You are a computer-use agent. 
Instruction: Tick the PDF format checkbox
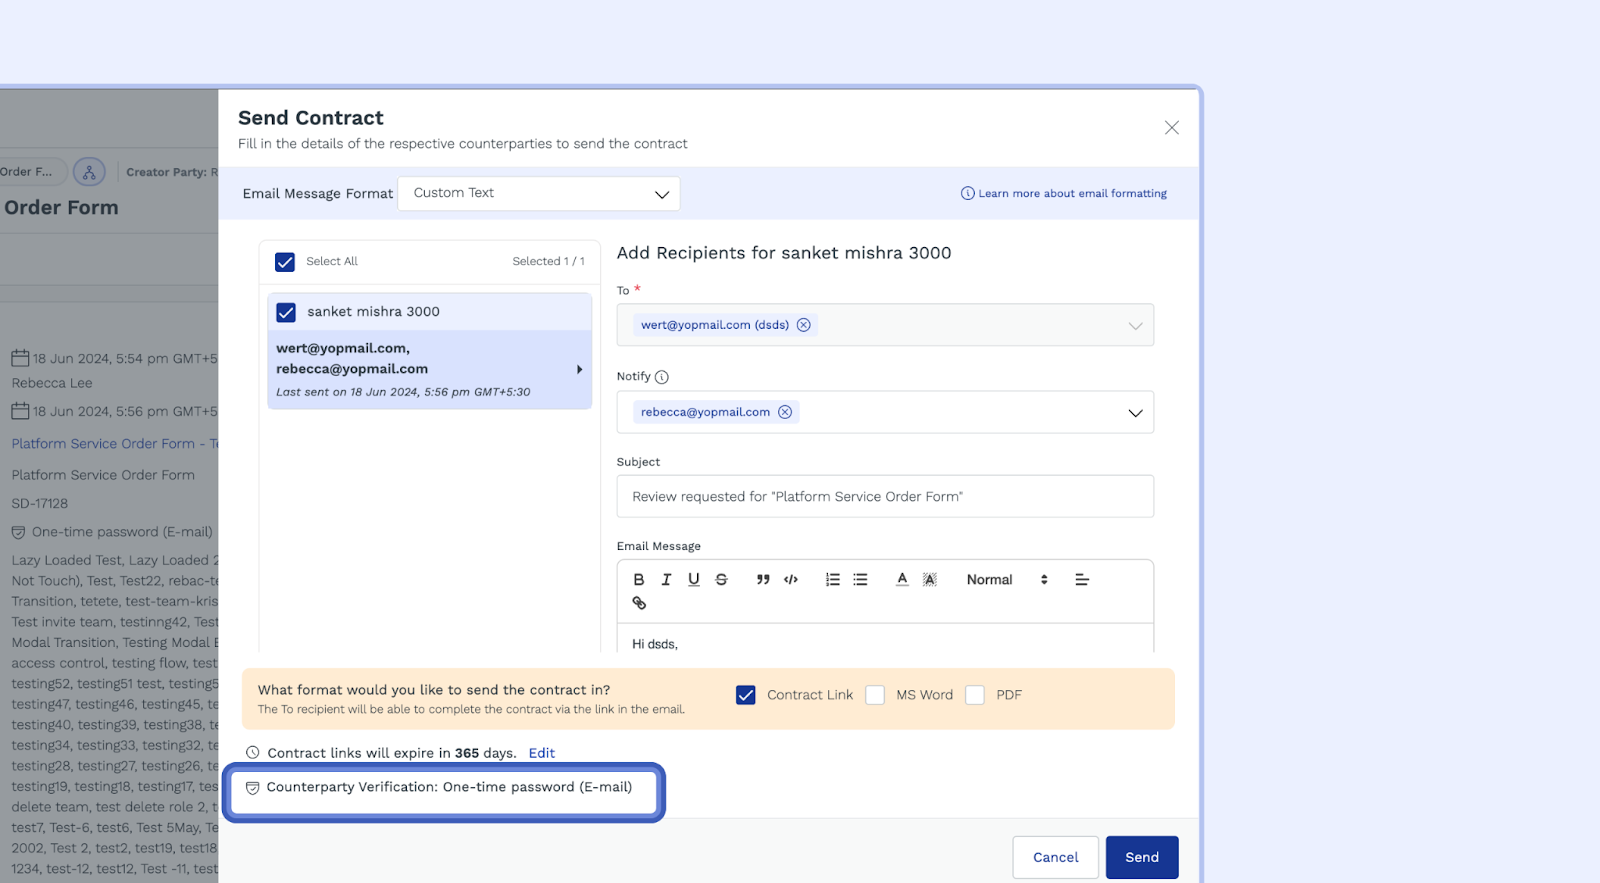point(975,695)
